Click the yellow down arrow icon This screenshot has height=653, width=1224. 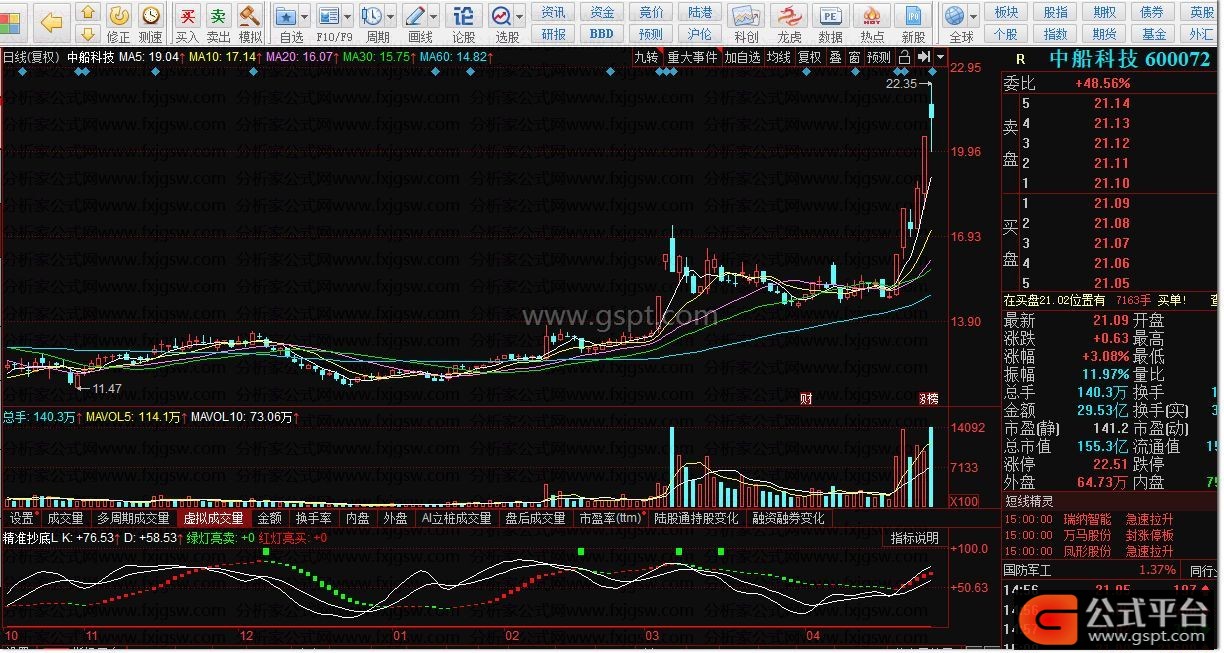(88, 35)
